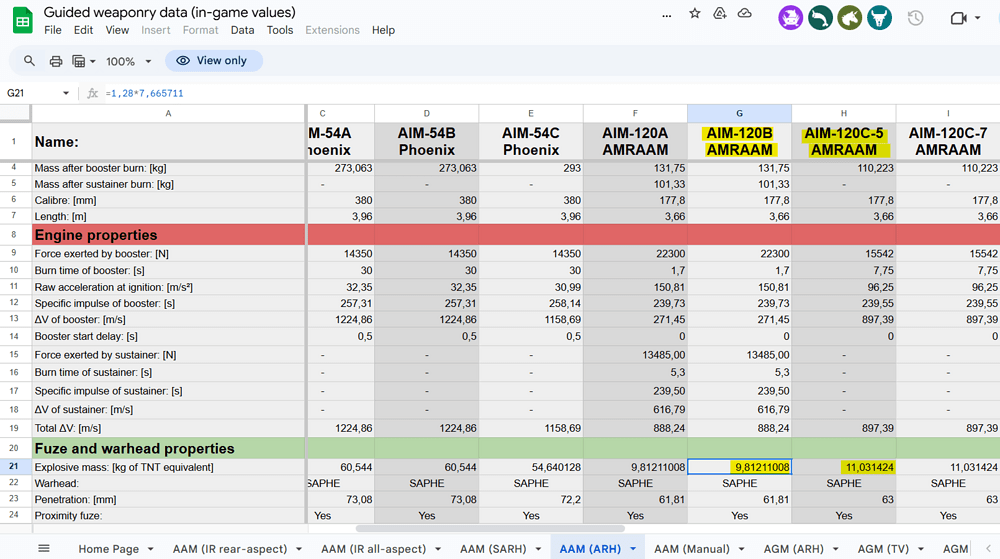Screen dimensions: 1000x559
Task: Open the filter views dropdown
Action: [84, 61]
